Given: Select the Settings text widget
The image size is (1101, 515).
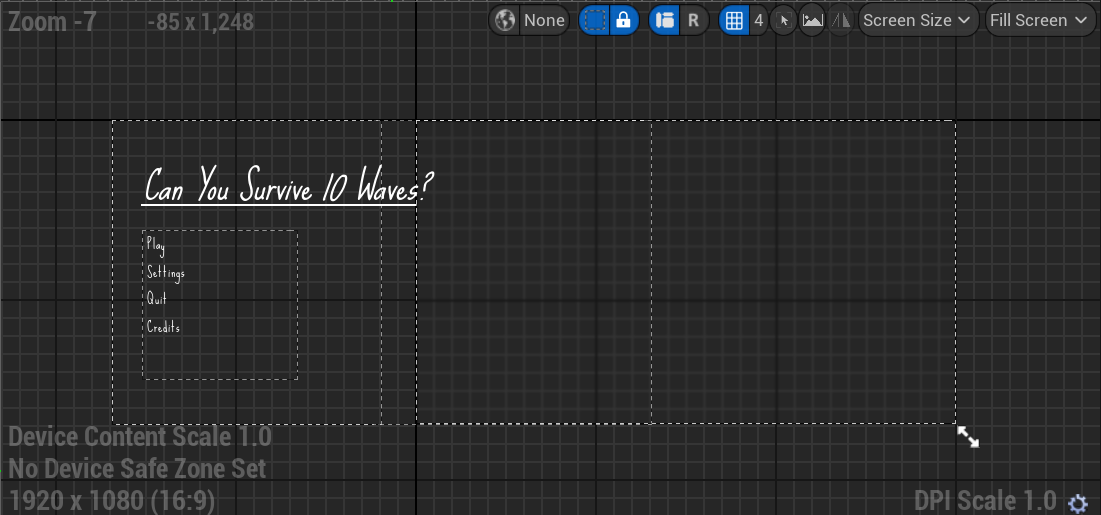Looking at the screenshot, I should [x=166, y=273].
